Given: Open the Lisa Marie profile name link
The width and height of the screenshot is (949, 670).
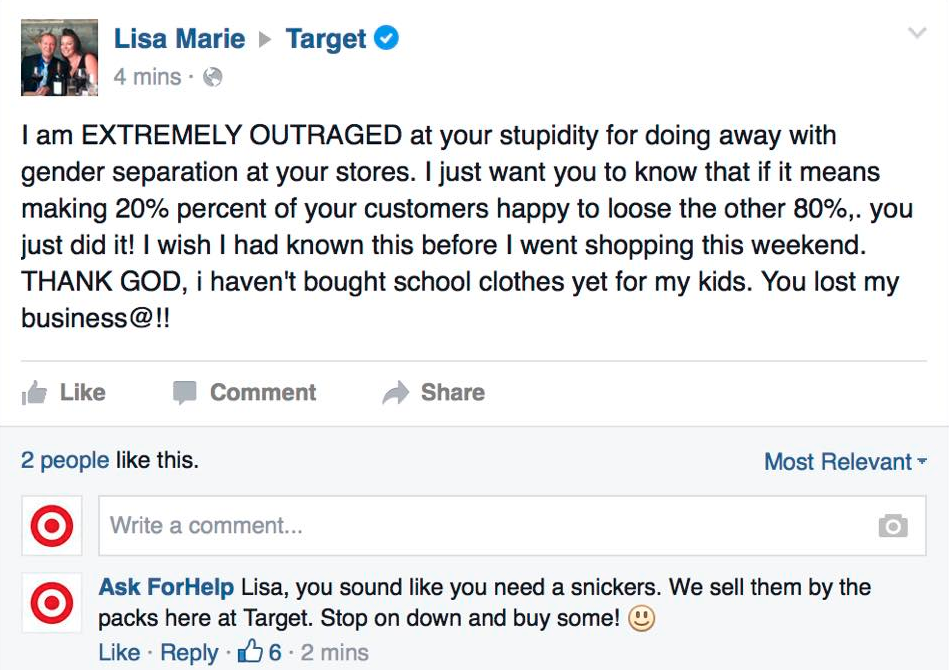Looking at the screenshot, I should pos(179,39).
